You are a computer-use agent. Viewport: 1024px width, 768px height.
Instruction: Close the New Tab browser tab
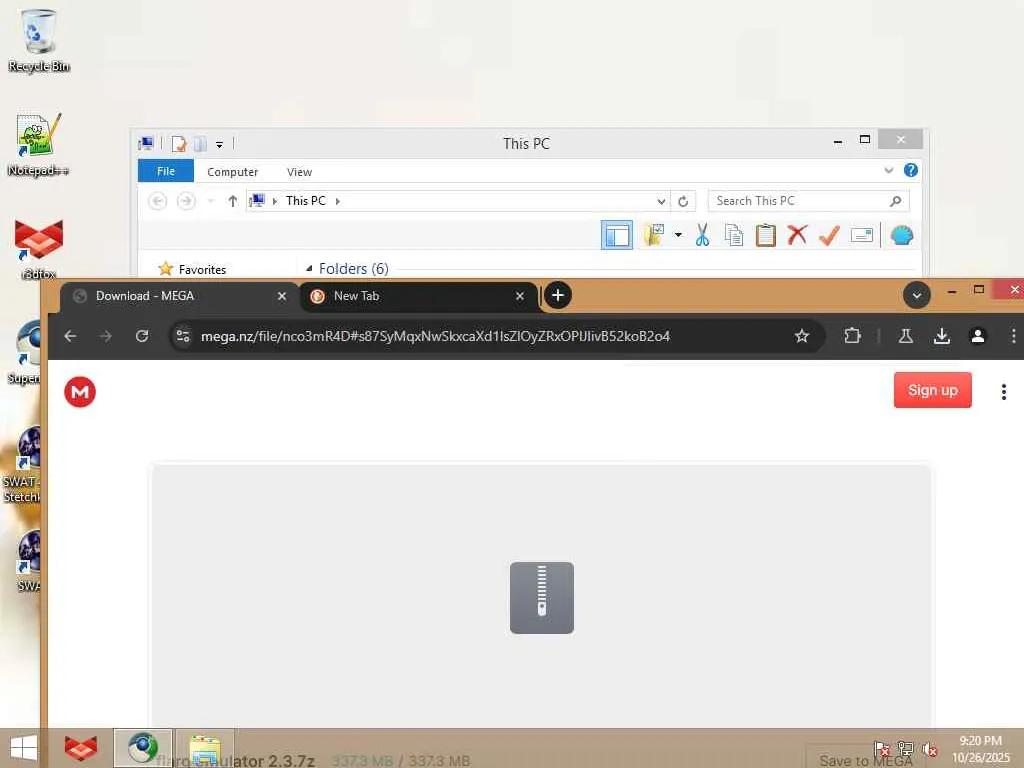(520, 296)
